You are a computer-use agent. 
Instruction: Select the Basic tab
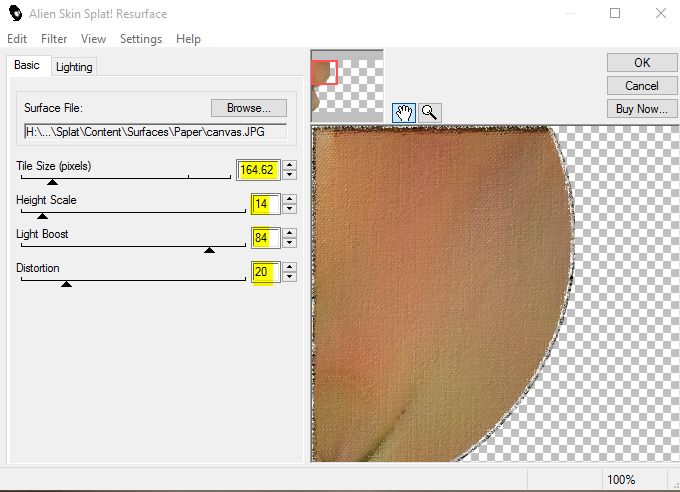tap(27, 65)
